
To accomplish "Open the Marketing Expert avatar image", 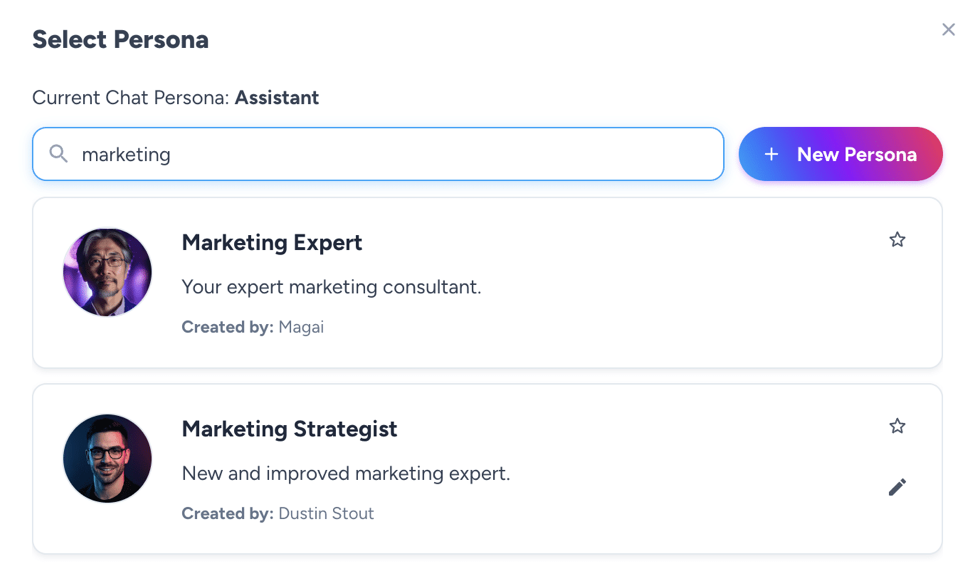I will coord(107,272).
